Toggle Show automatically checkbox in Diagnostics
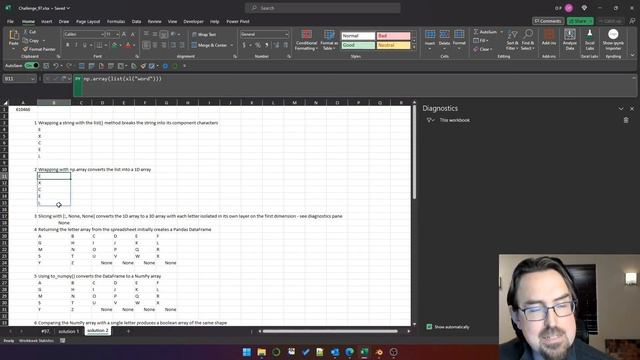640x360 pixels. tap(429, 327)
